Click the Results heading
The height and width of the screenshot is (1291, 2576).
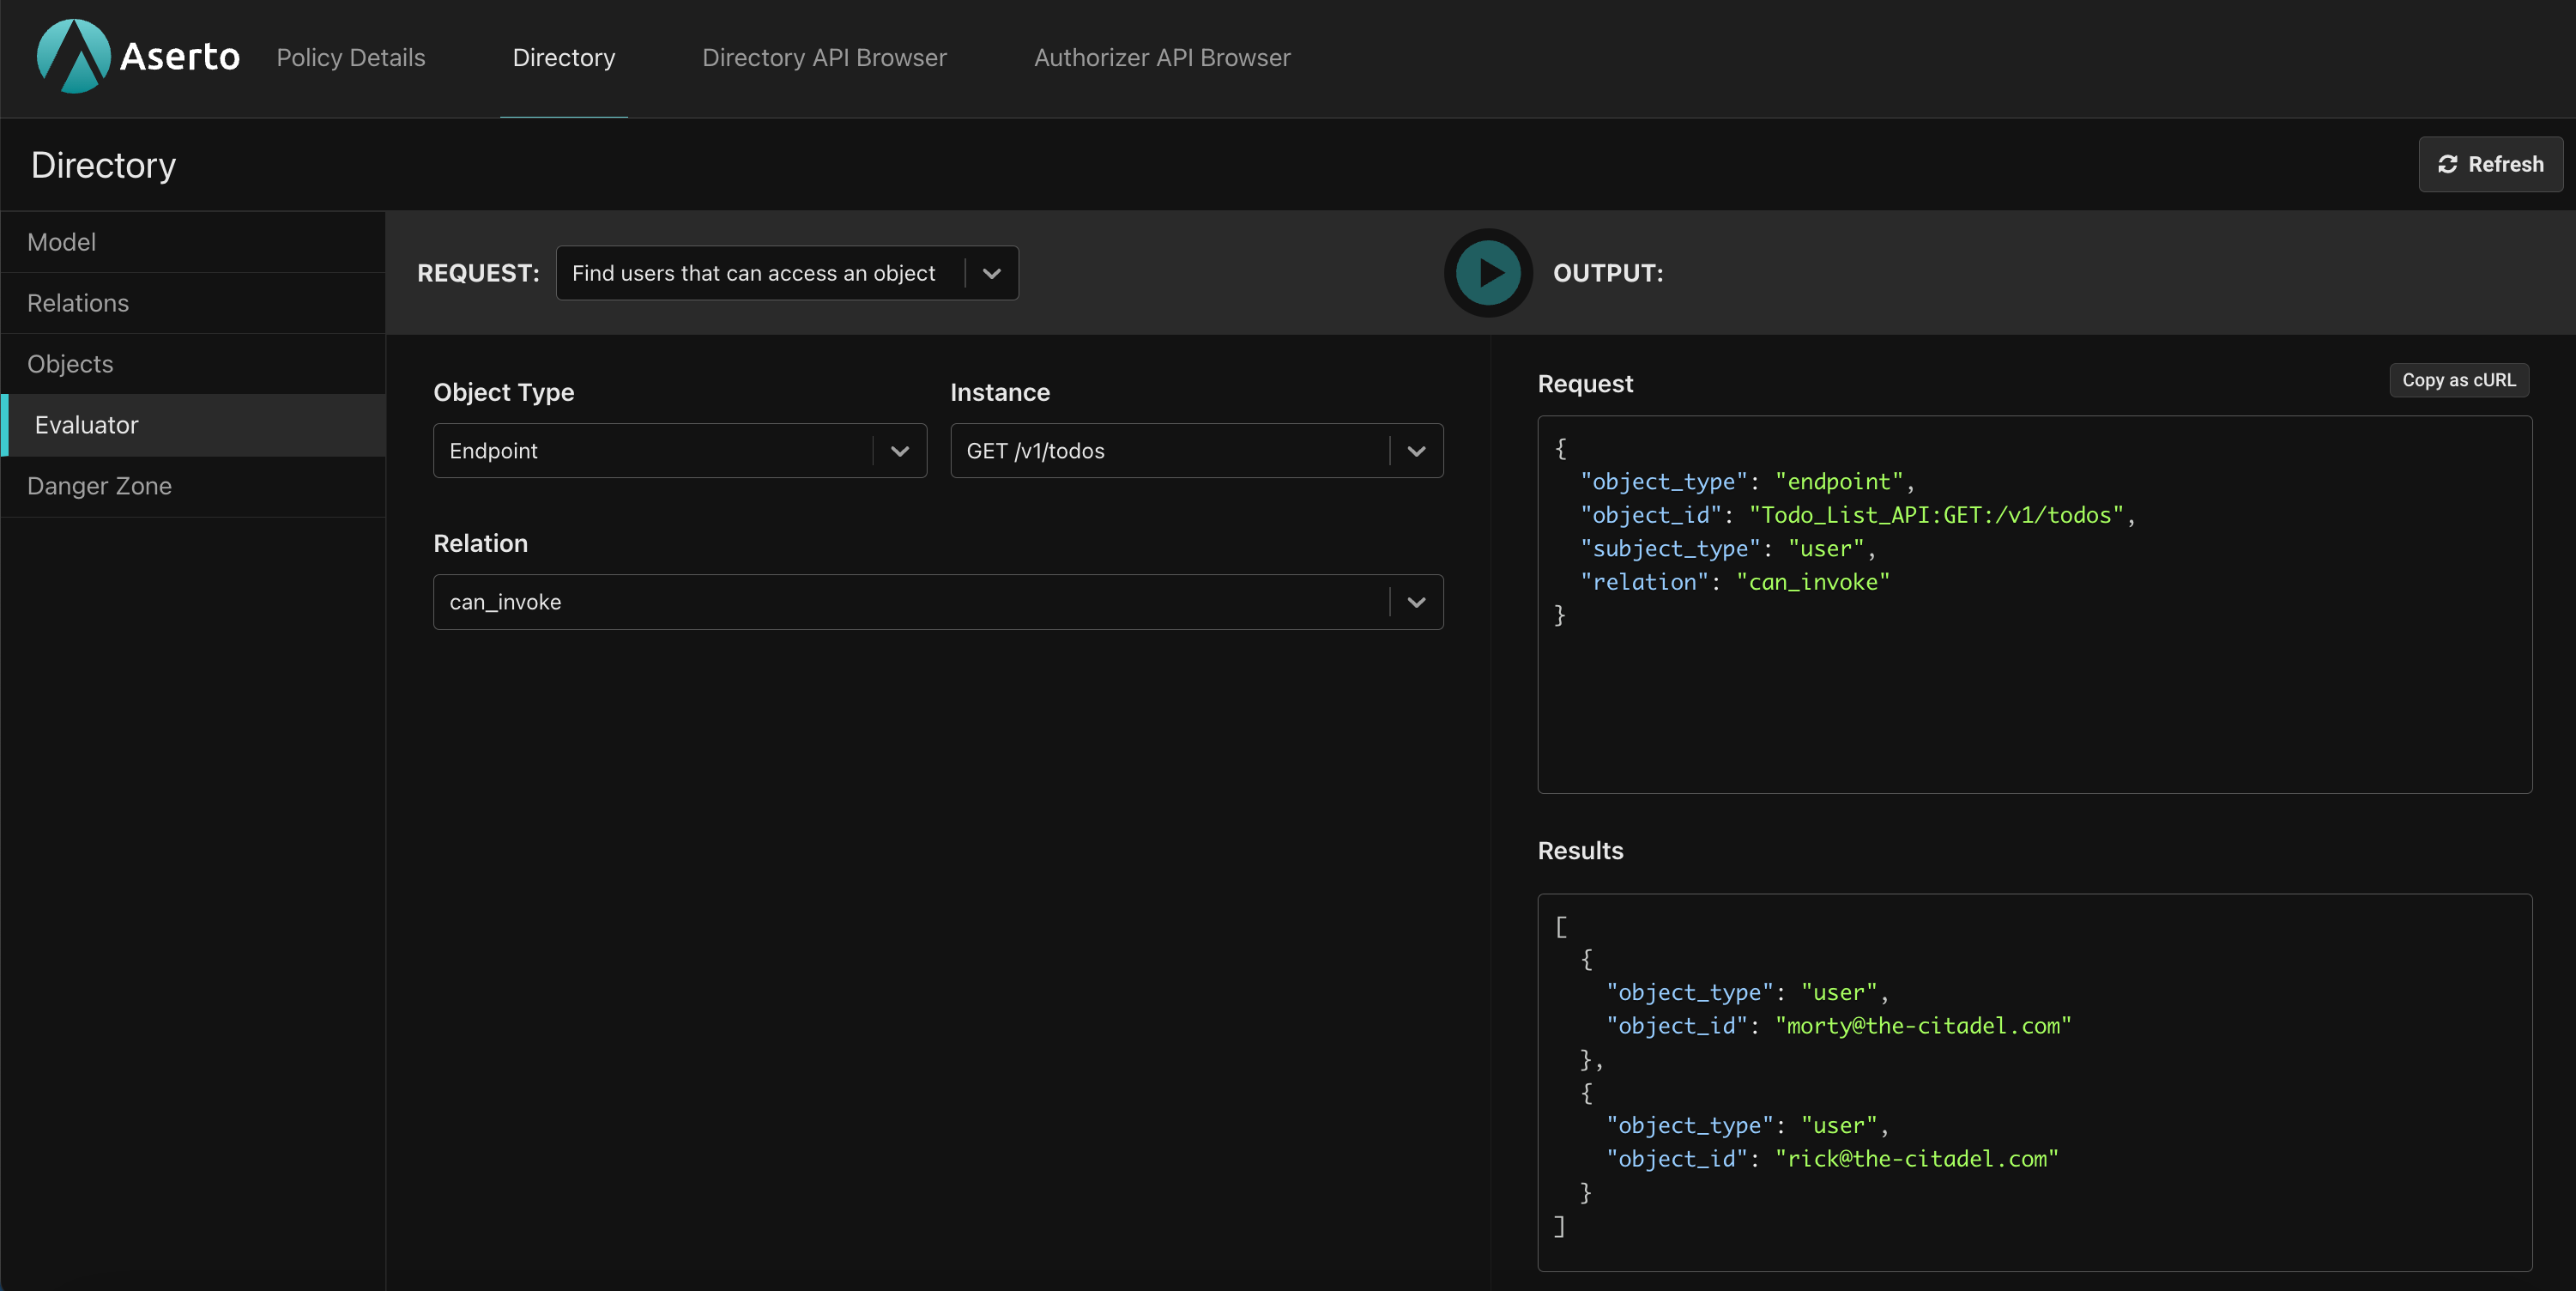click(1580, 851)
